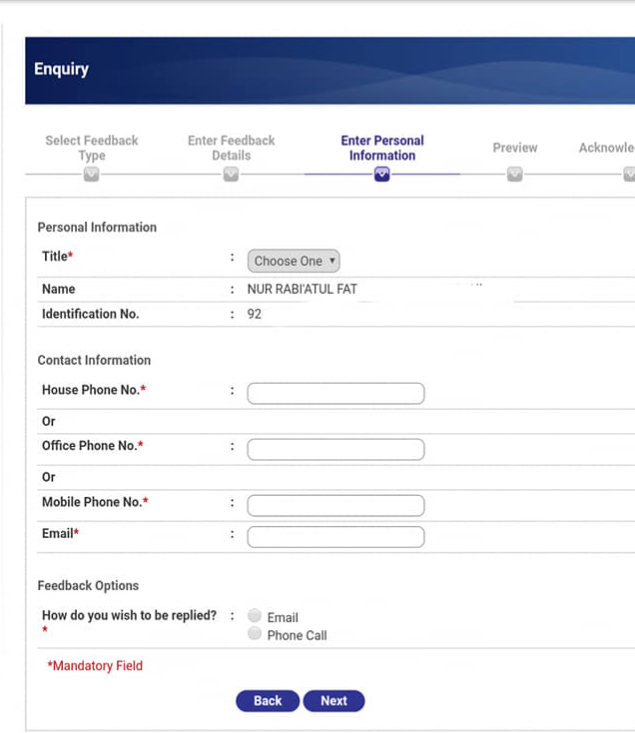Click the Acknowledgement step marker icon
The height and width of the screenshot is (733, 635).
coord(628,174)
